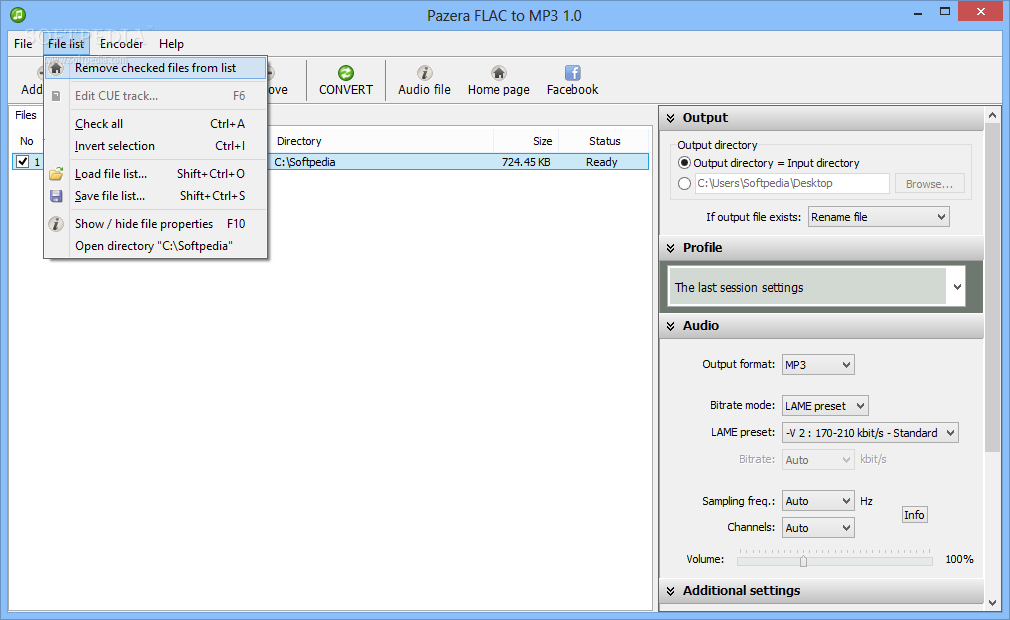Click the Size column header
Image resolution: width=1010 pixels, height=620 pixels.
[526, 141]
